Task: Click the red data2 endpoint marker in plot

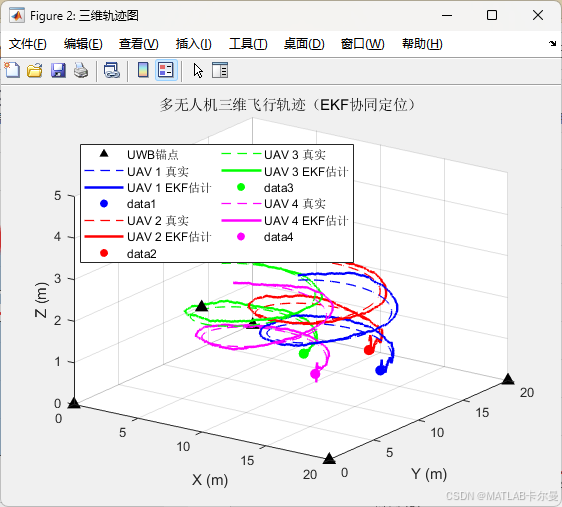Action: click(369, 350)
